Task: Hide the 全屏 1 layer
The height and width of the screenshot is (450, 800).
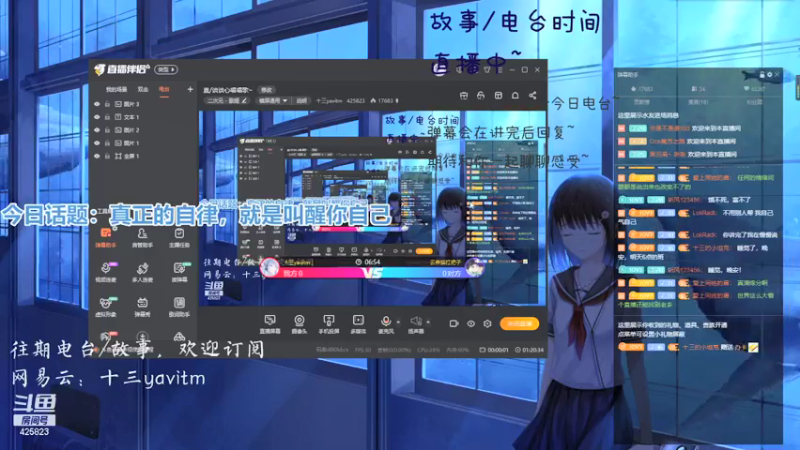Action: [96, 156]
